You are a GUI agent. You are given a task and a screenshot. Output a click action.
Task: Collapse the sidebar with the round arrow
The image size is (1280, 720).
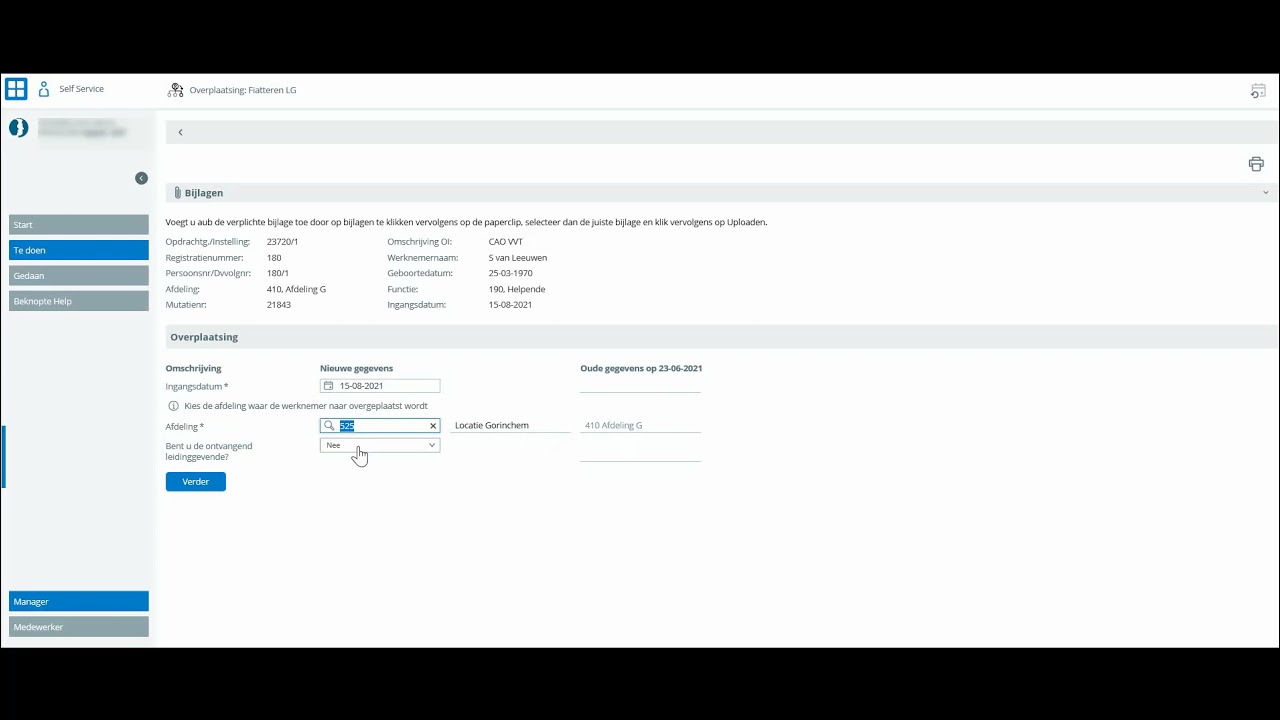pos(141,178)
